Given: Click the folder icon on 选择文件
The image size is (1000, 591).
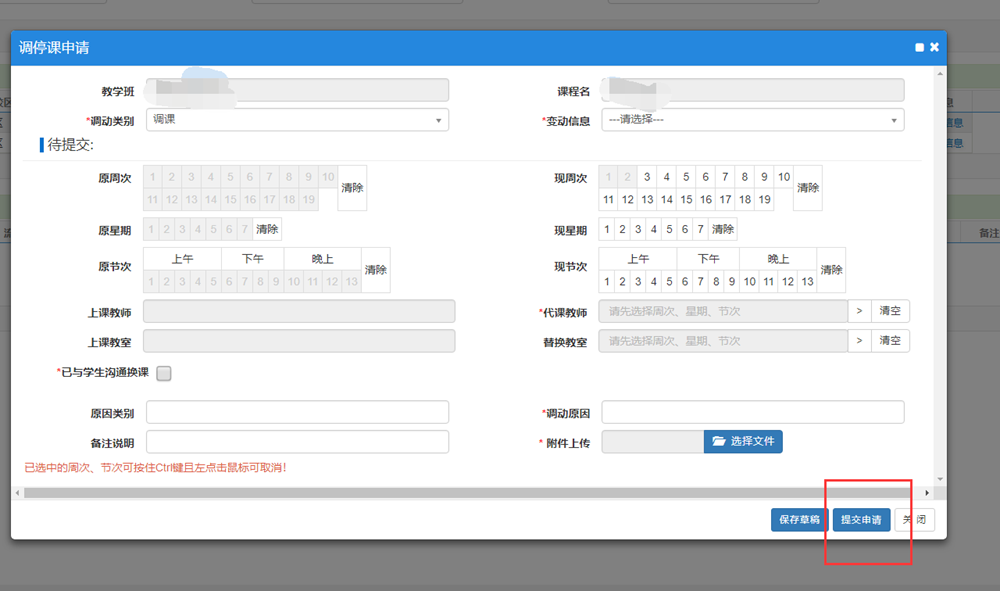Looking at the screenshot, I should click(719, 441).
